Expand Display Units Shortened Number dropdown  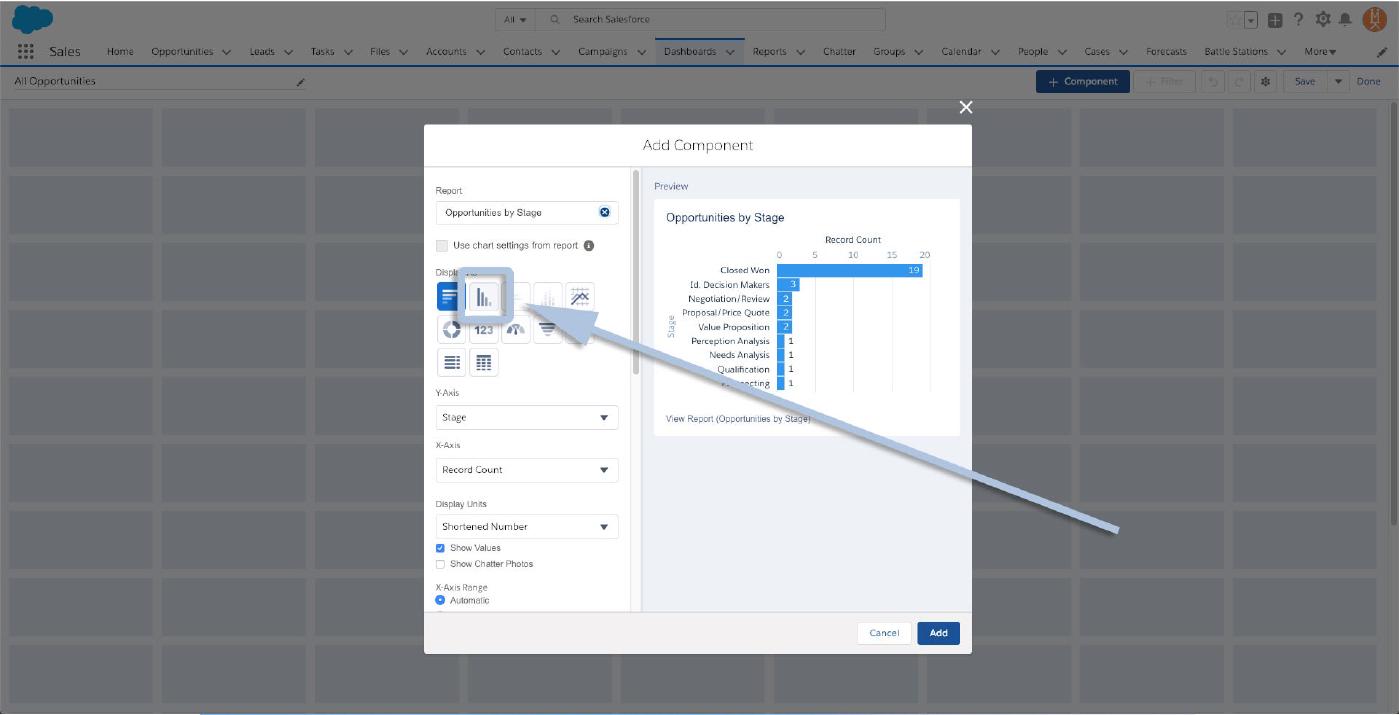click(527, 527)
